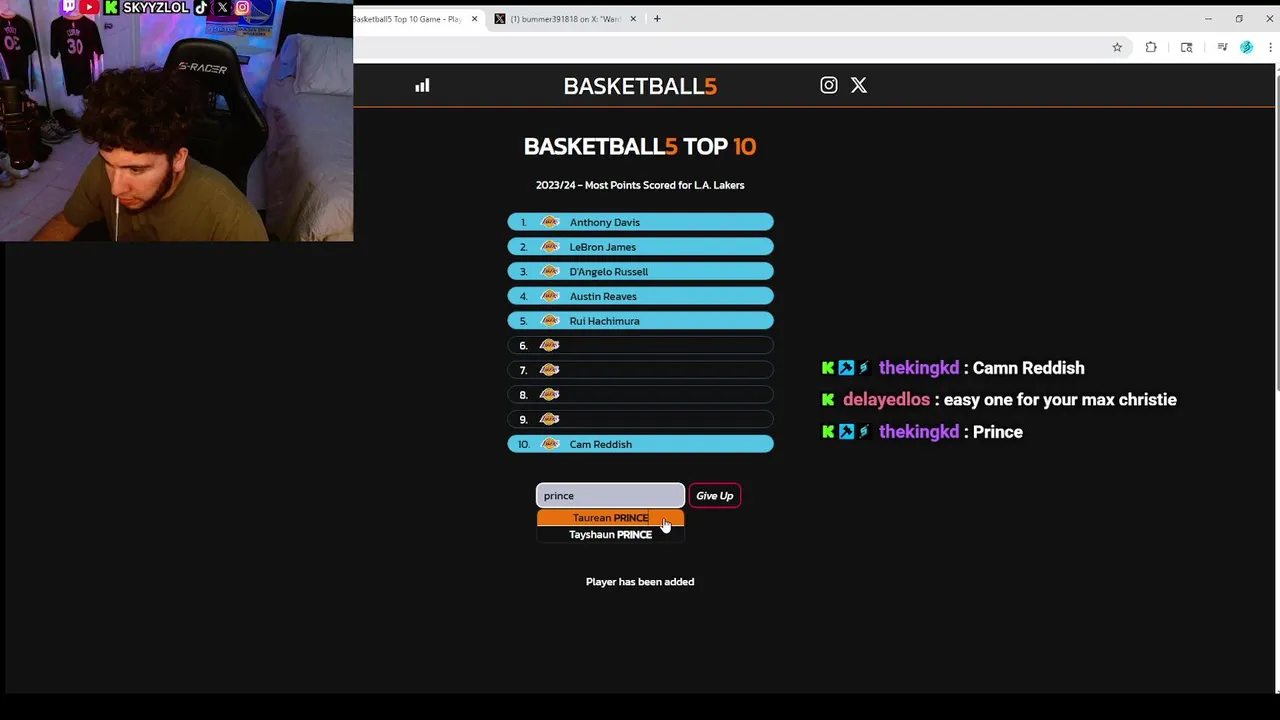Open the Basketball5 X (Twitter) page
Screen dimensions: 1280x720
pos(859,85)
